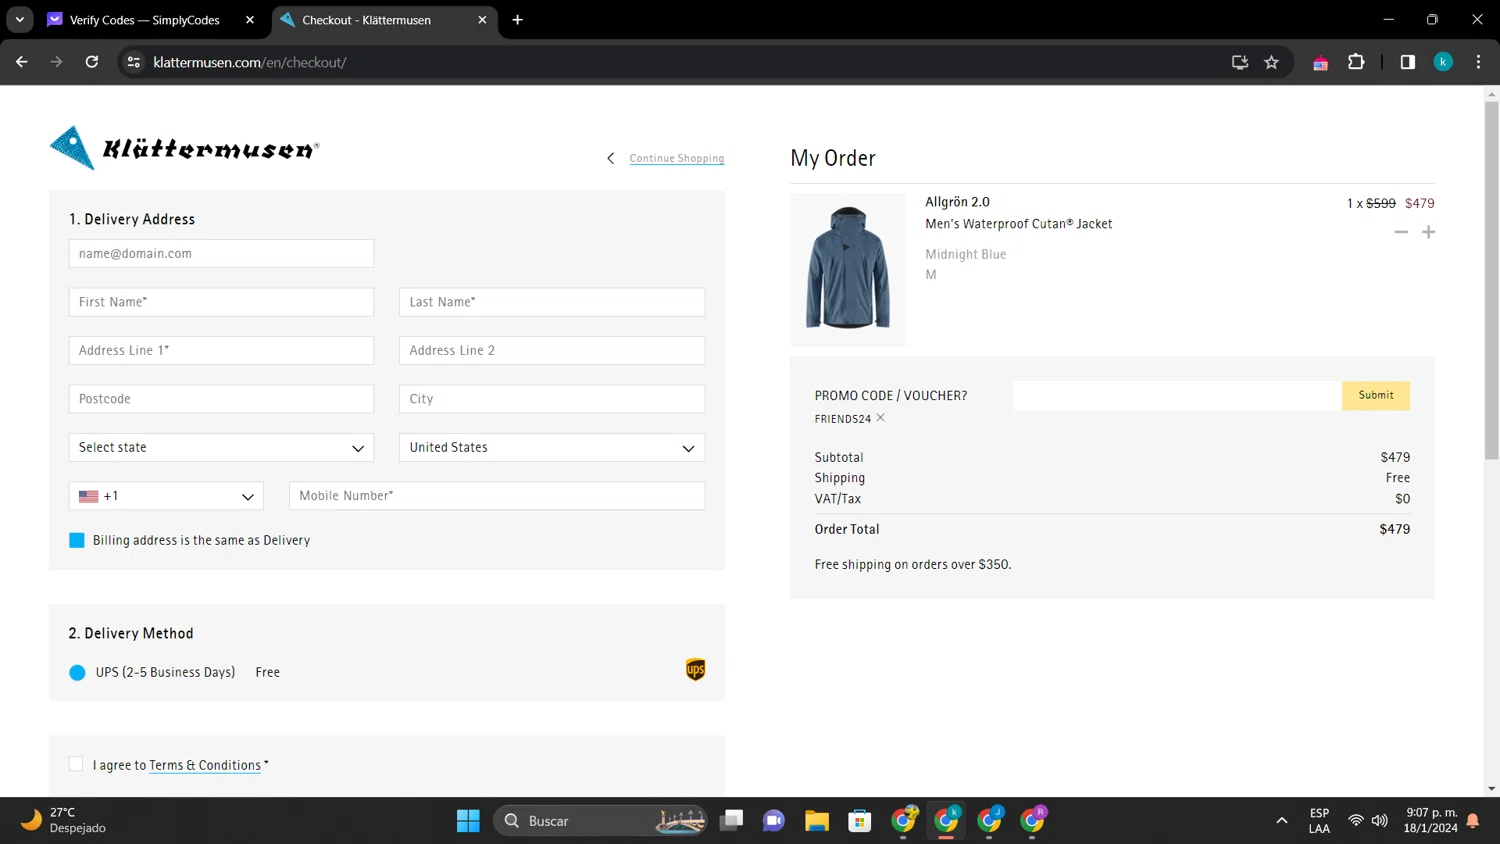Click the Continue Shopping link
The width and height of the screenshot is (1500, 844).
tap(677, 158)
